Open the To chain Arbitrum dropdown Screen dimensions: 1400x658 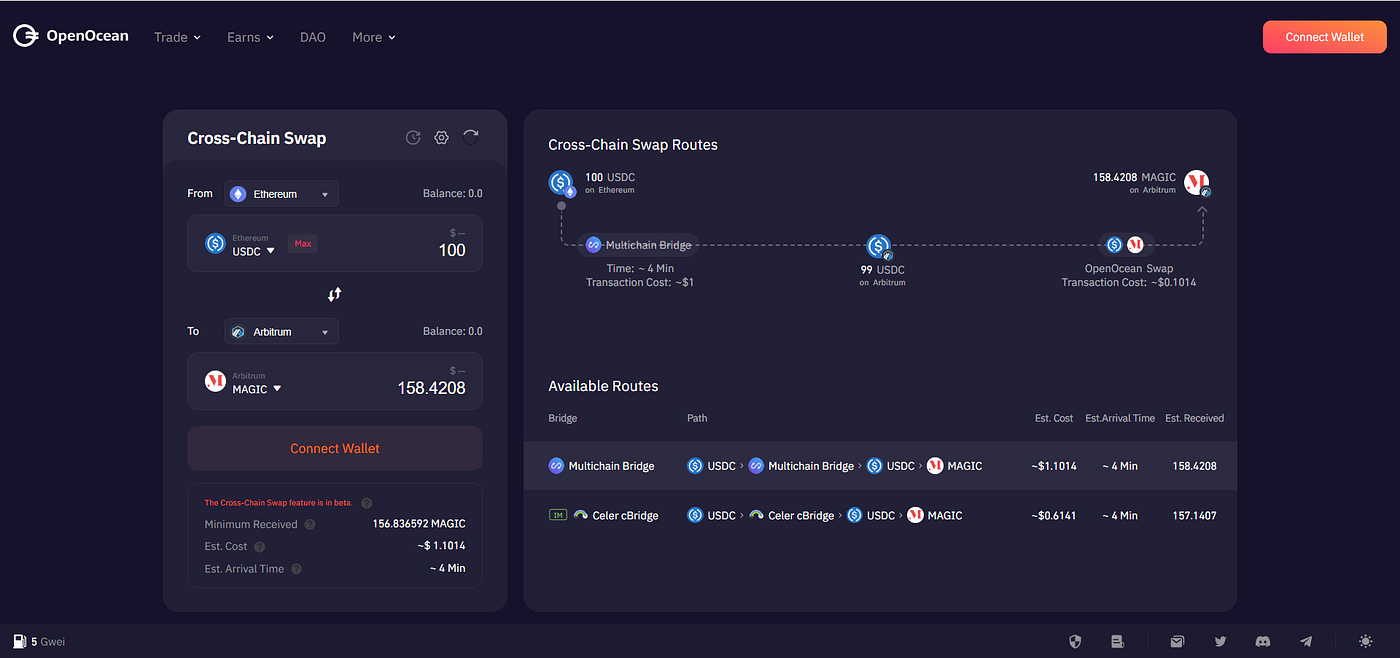click(282, 331)
